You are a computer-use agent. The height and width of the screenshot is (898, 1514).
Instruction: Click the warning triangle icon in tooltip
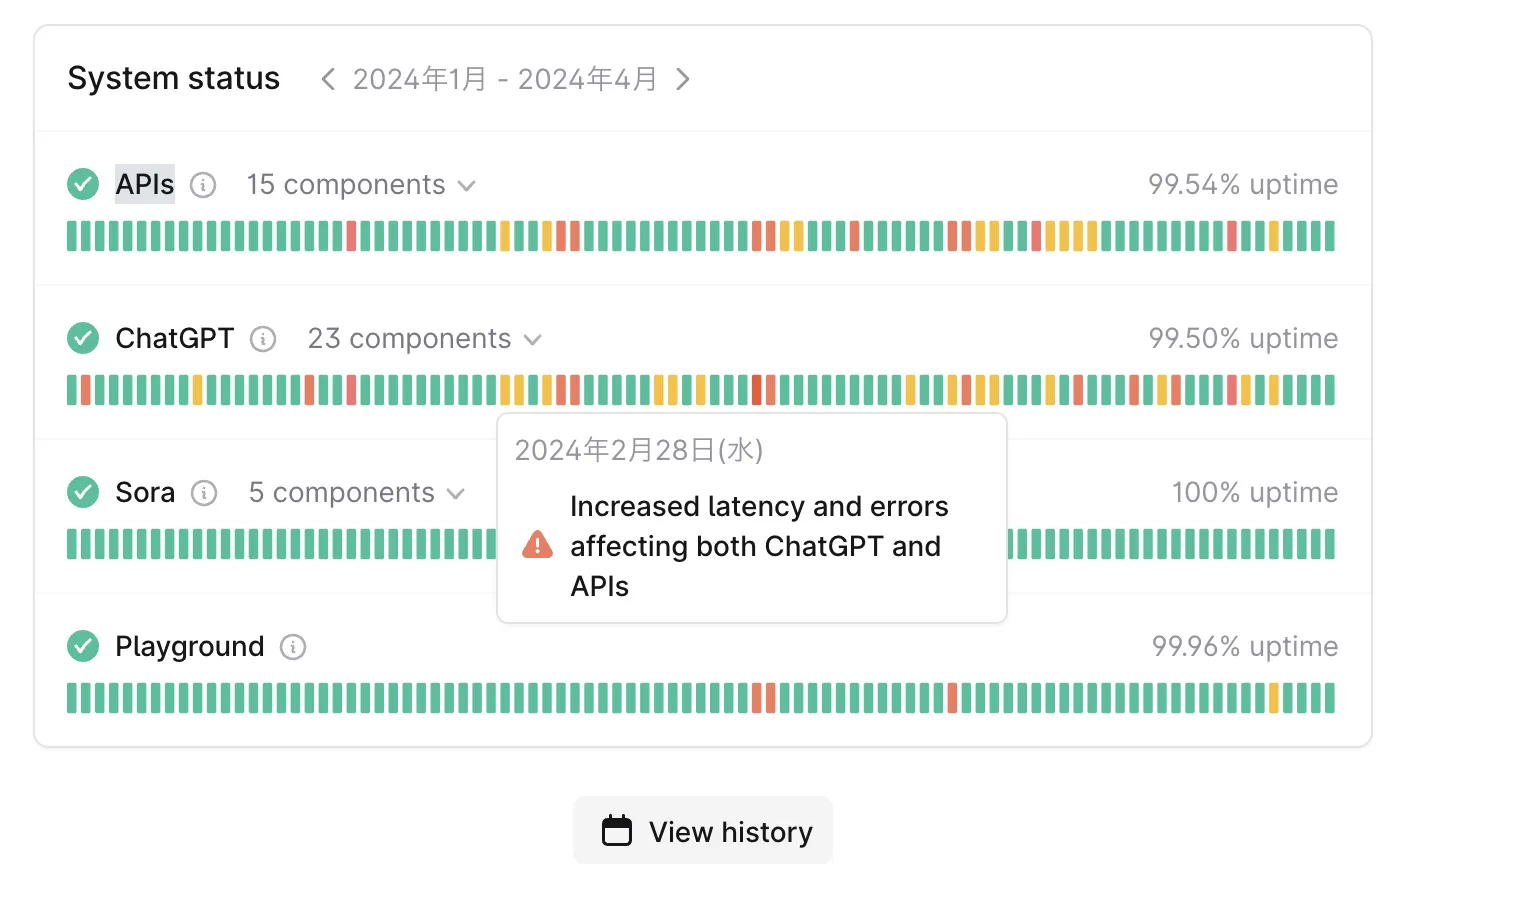point(537,545)
